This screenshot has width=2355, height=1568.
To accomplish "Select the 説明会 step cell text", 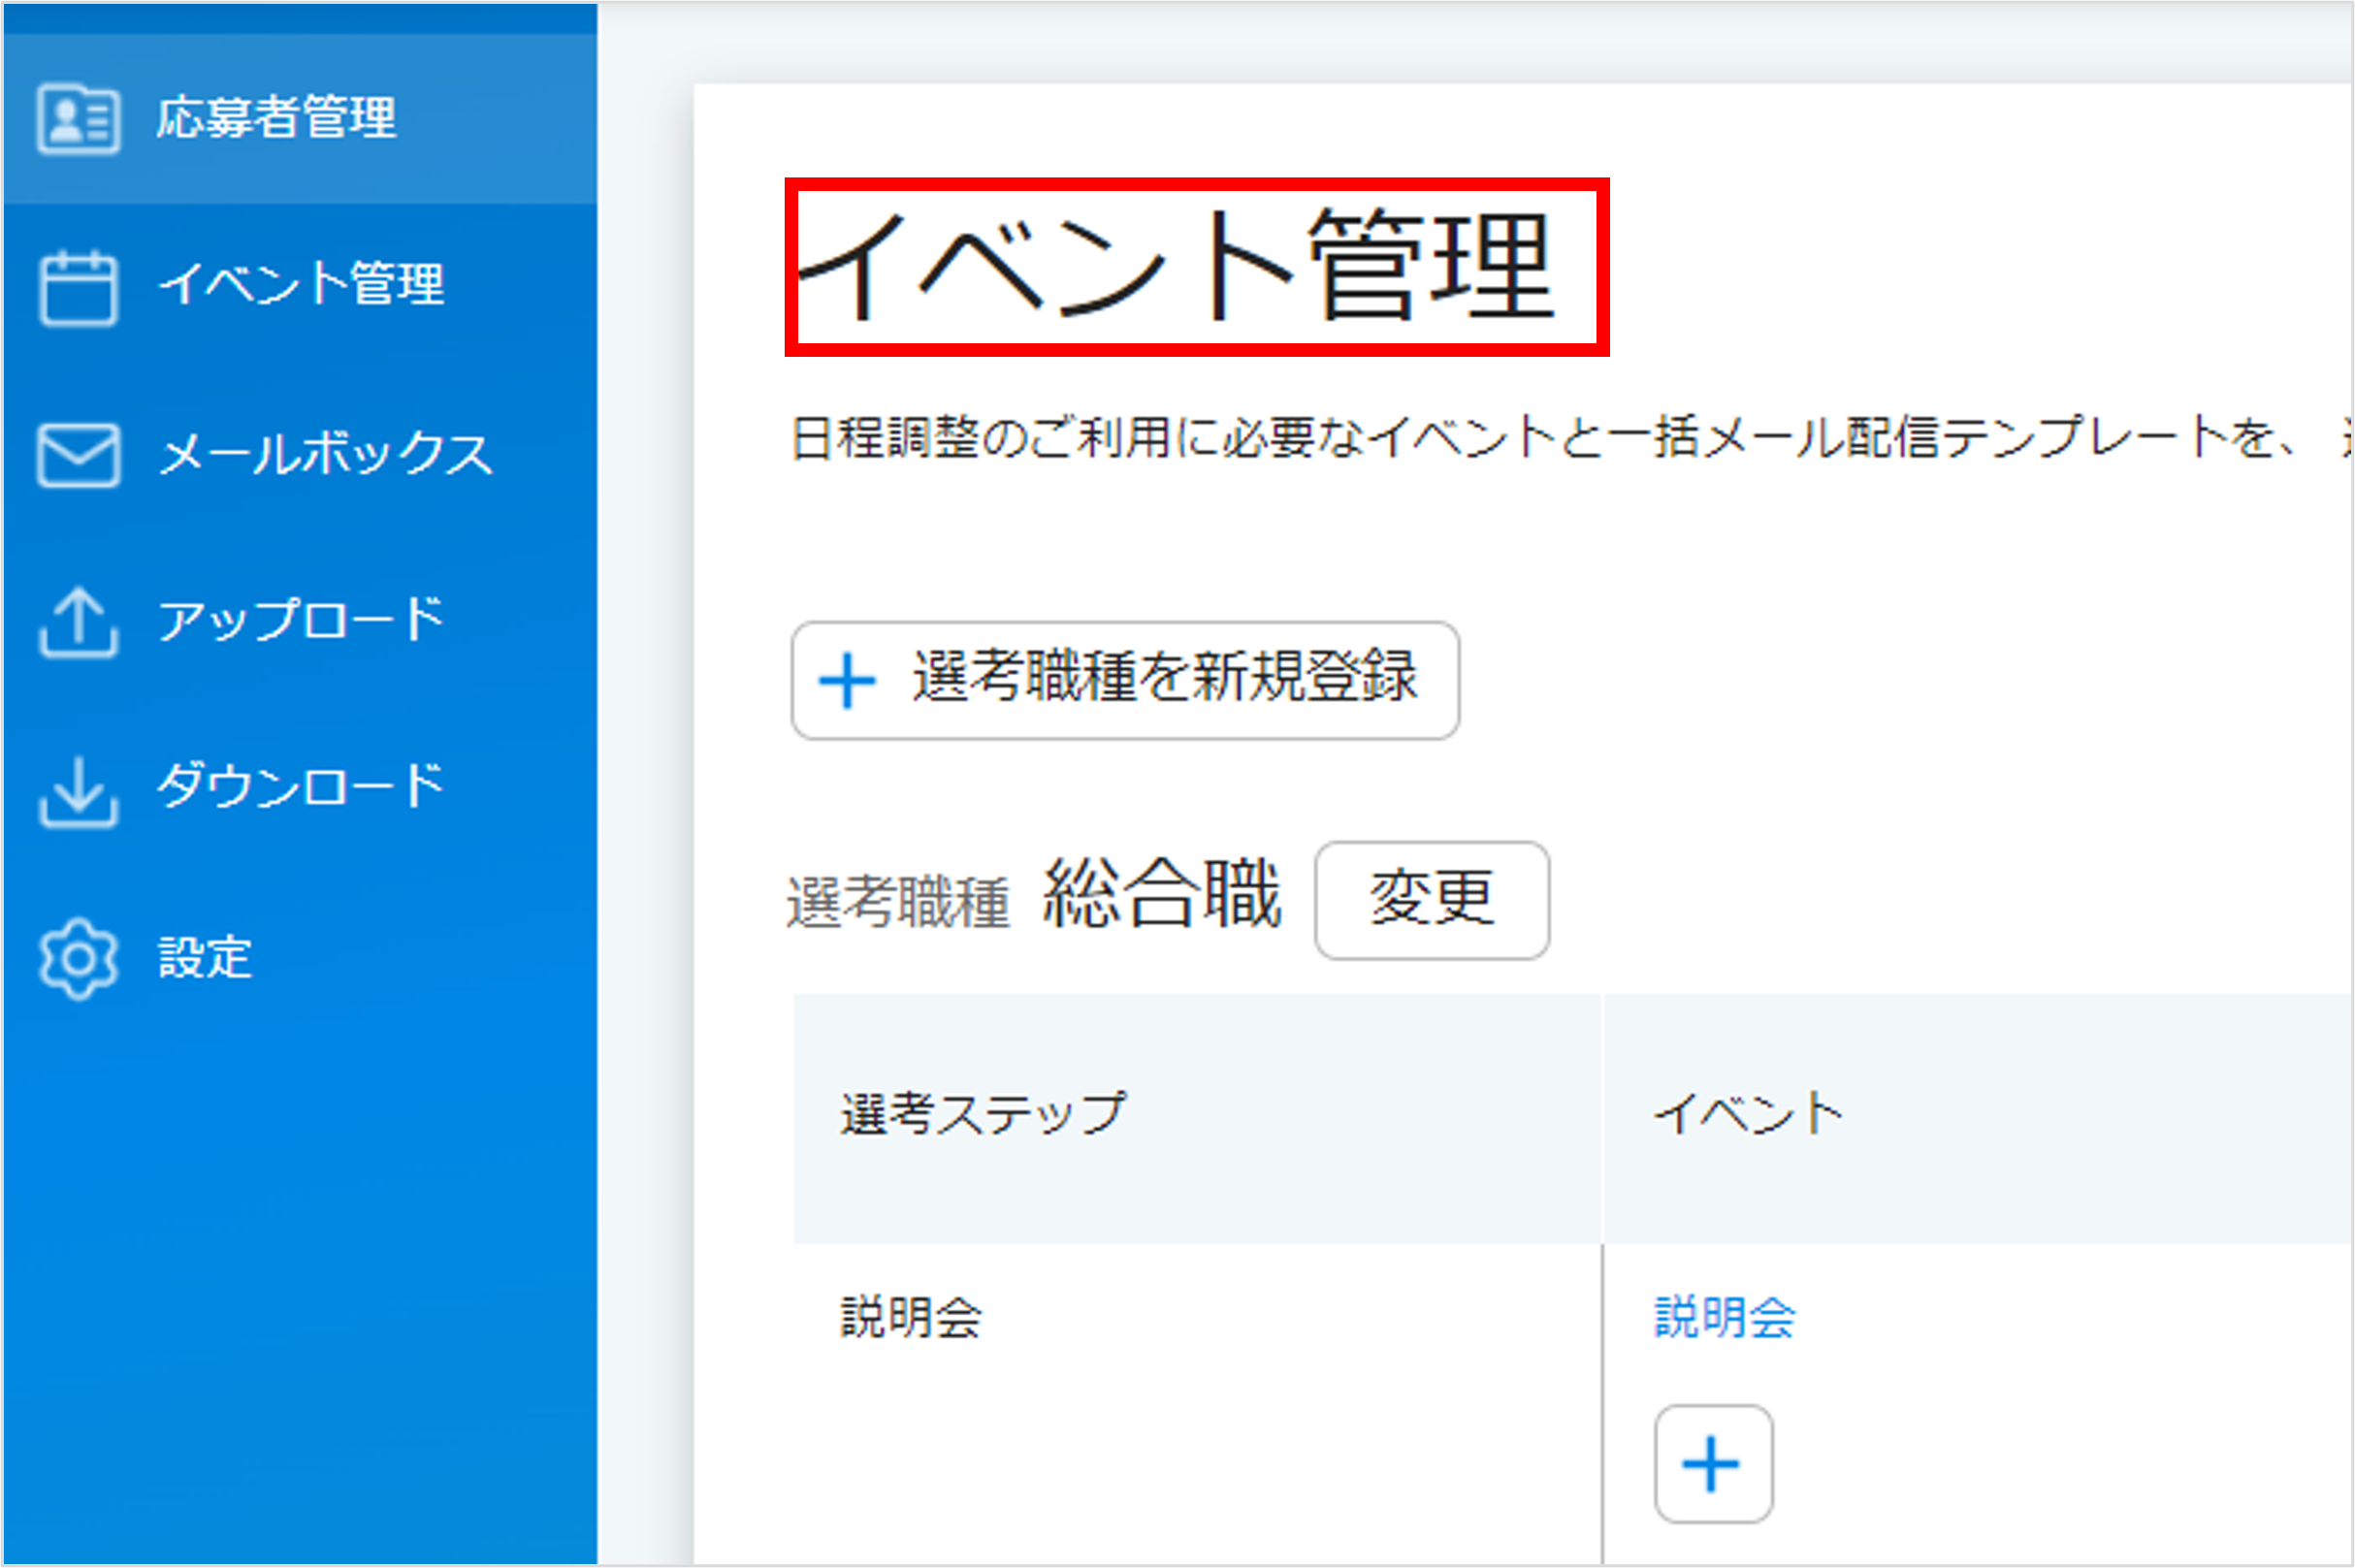I will coord(911,1317).
